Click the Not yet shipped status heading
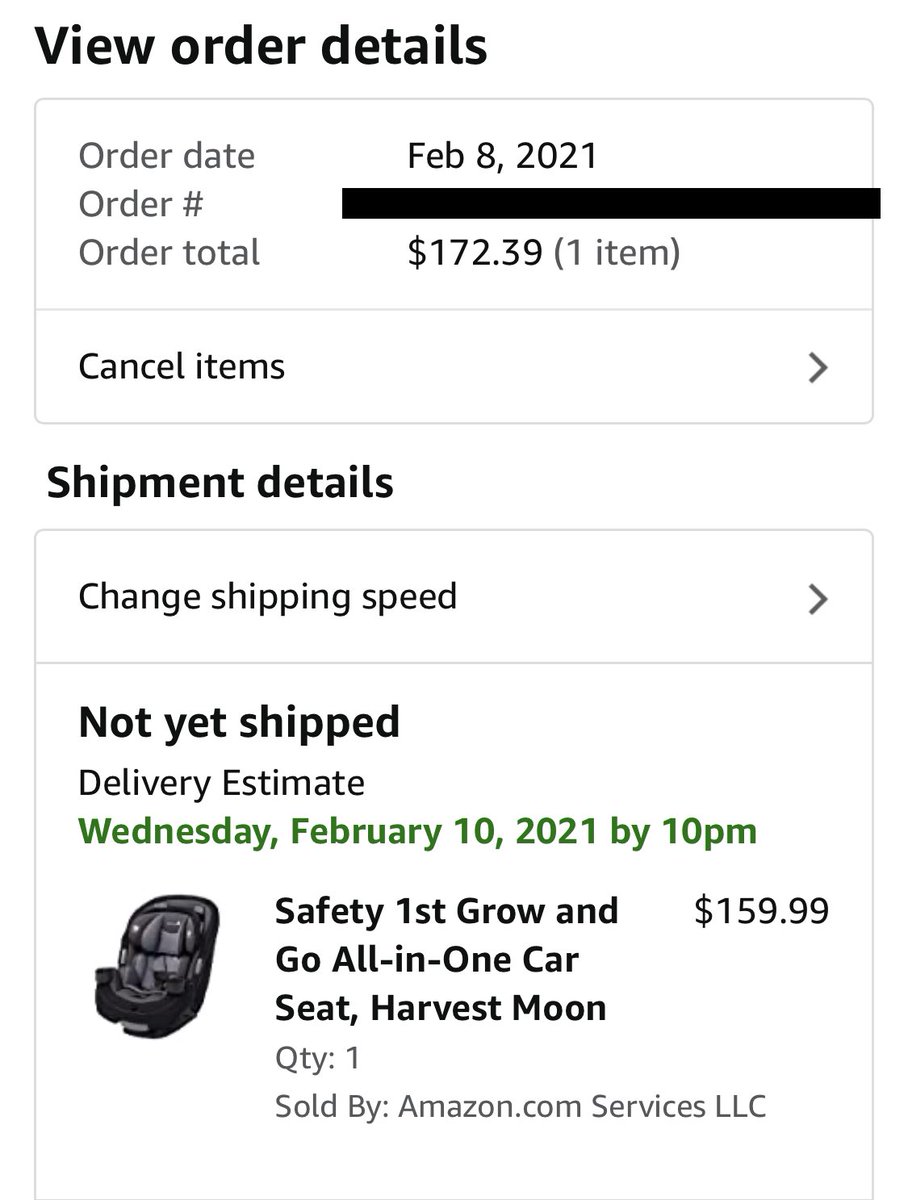 [239, 722]
